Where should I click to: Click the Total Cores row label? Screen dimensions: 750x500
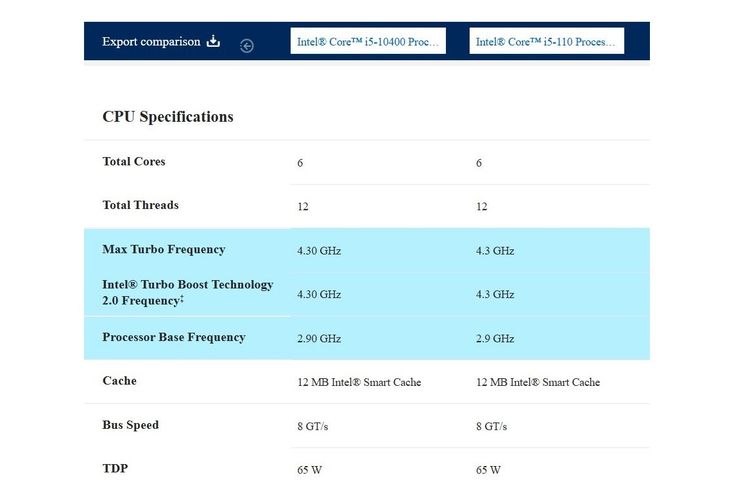click(x=134, y=162)
